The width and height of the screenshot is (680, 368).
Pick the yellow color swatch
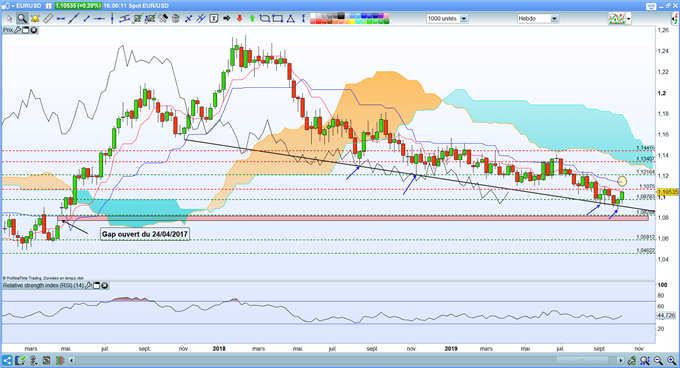point(352,21)
